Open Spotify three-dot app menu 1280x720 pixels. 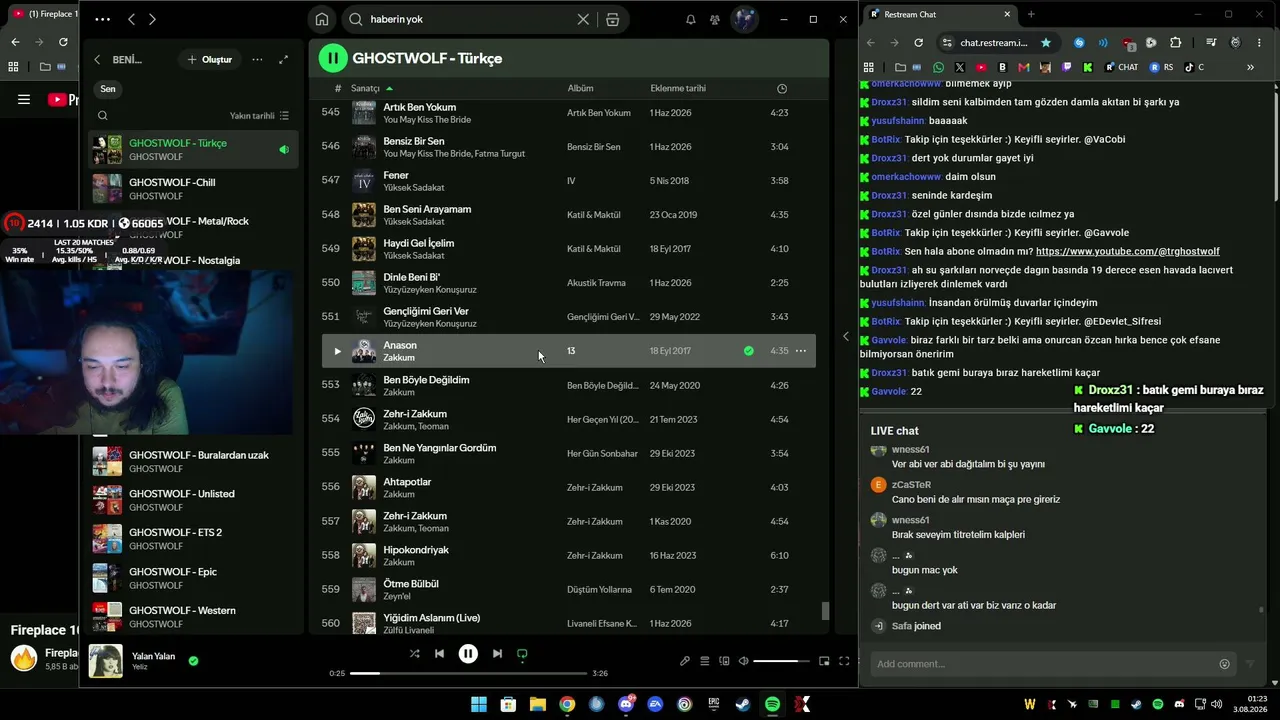[102, 19]
